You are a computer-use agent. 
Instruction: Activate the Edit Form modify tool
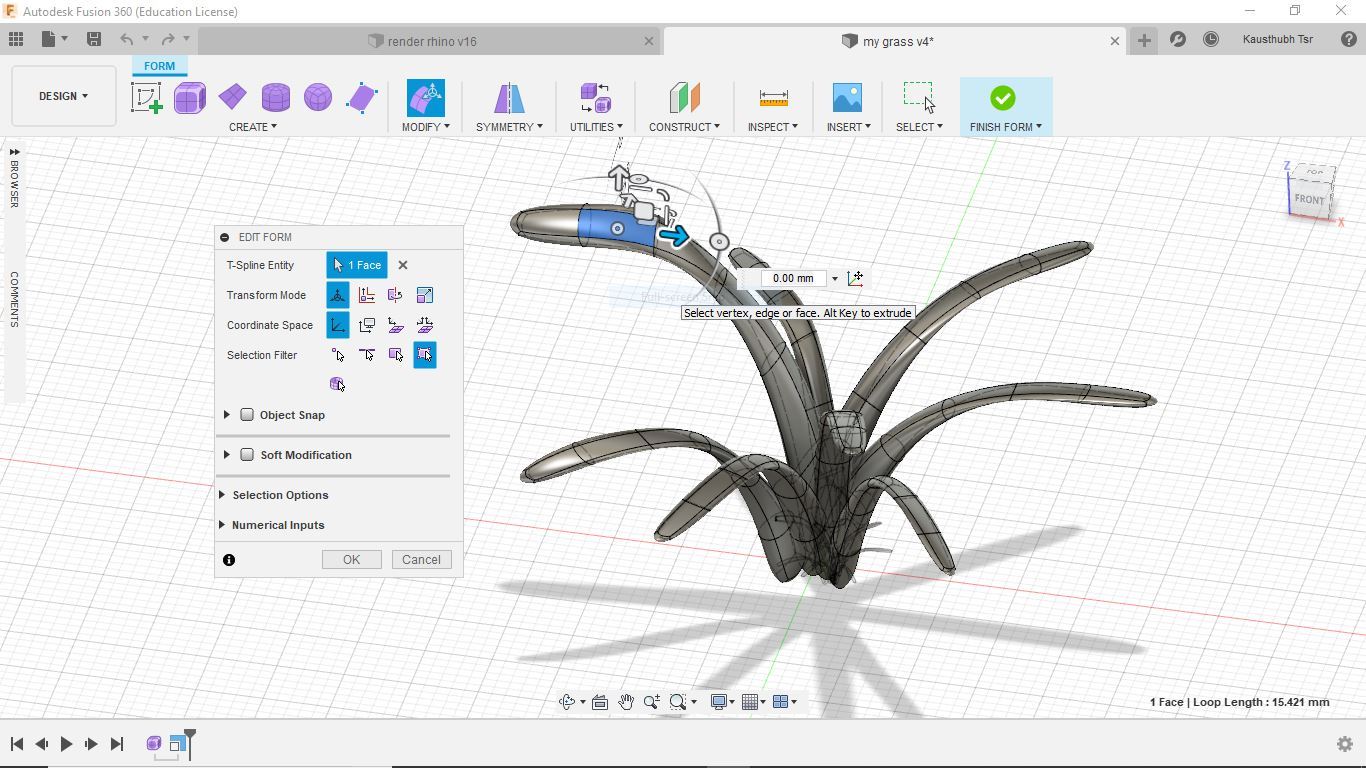[x=426, y=98]
